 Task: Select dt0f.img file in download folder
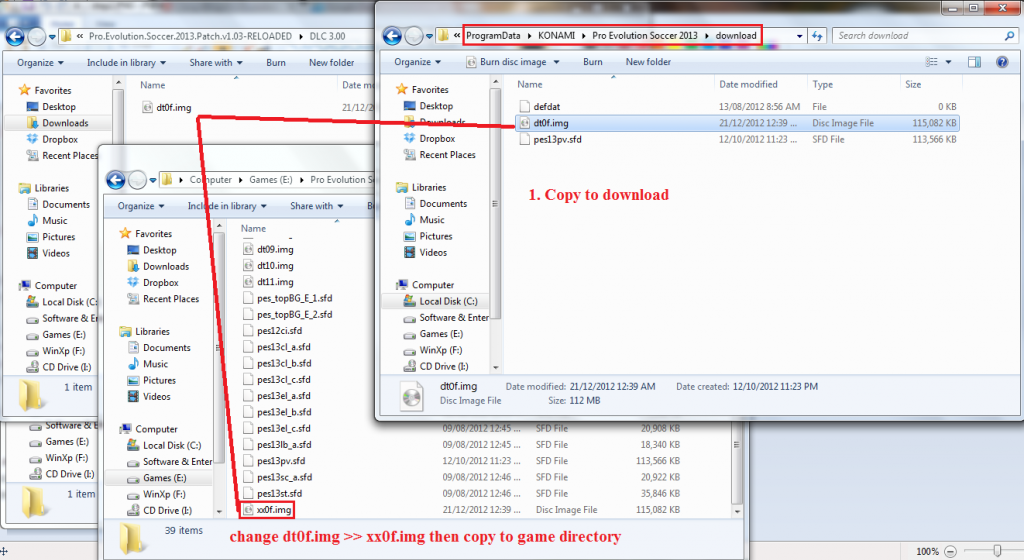737,123
